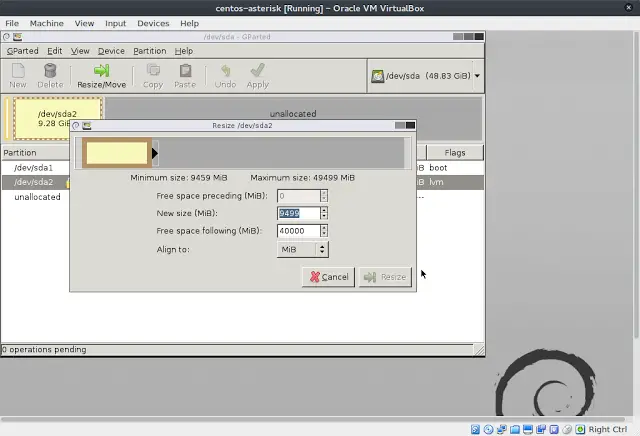Click the Delete partition toolbar icon
Image resolution: width=640 pixels, height=436 pixels.
click(x=50, y=71)
